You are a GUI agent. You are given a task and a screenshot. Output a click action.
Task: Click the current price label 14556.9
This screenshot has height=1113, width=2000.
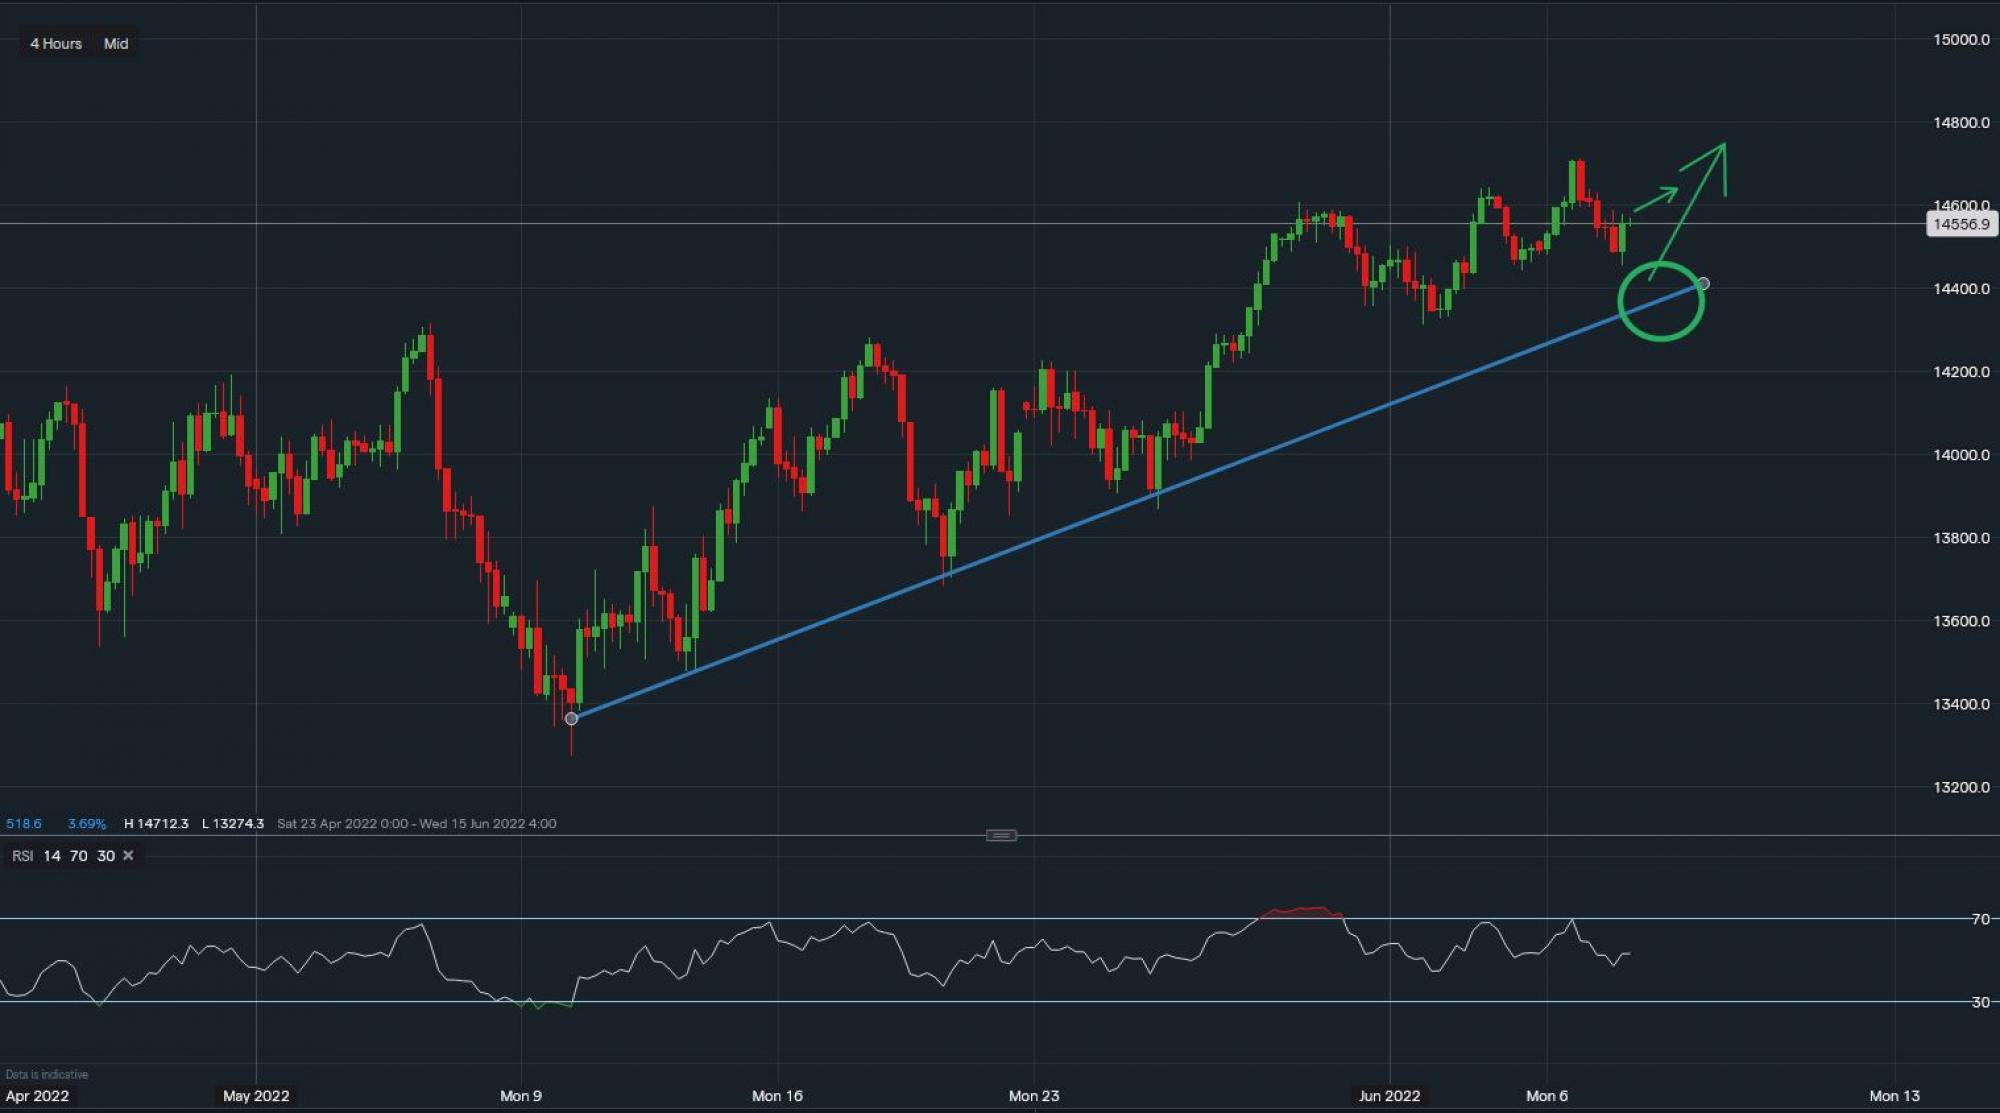pyautogui.click(x=1960, y=224)
